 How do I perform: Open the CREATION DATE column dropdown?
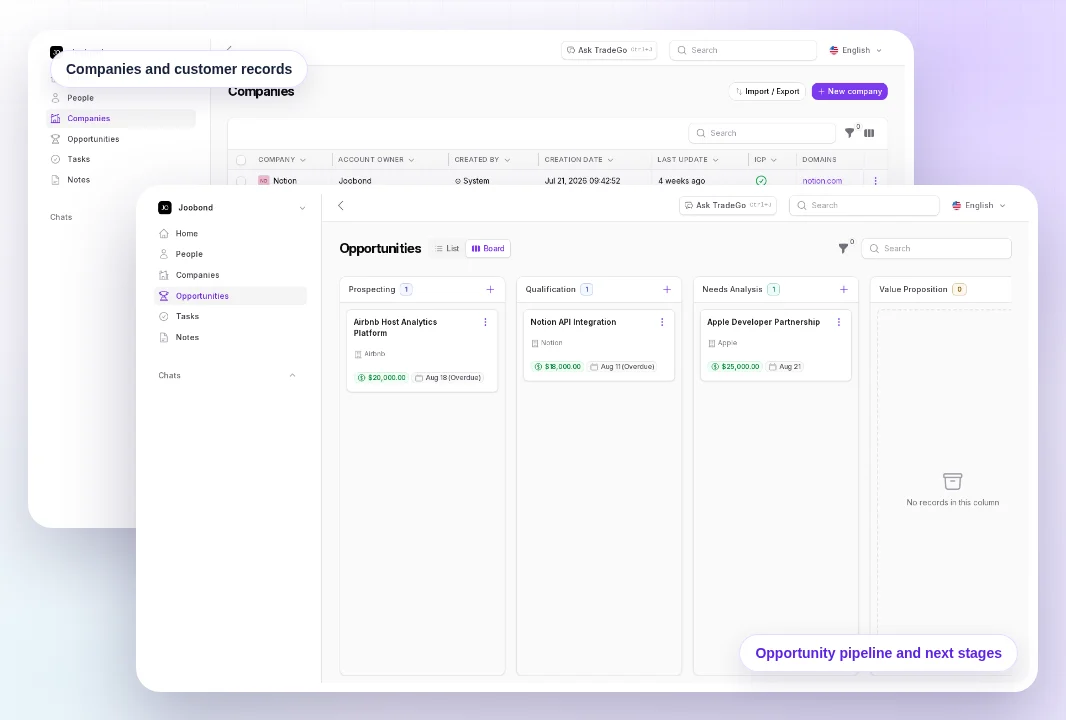tap(611, 160)
